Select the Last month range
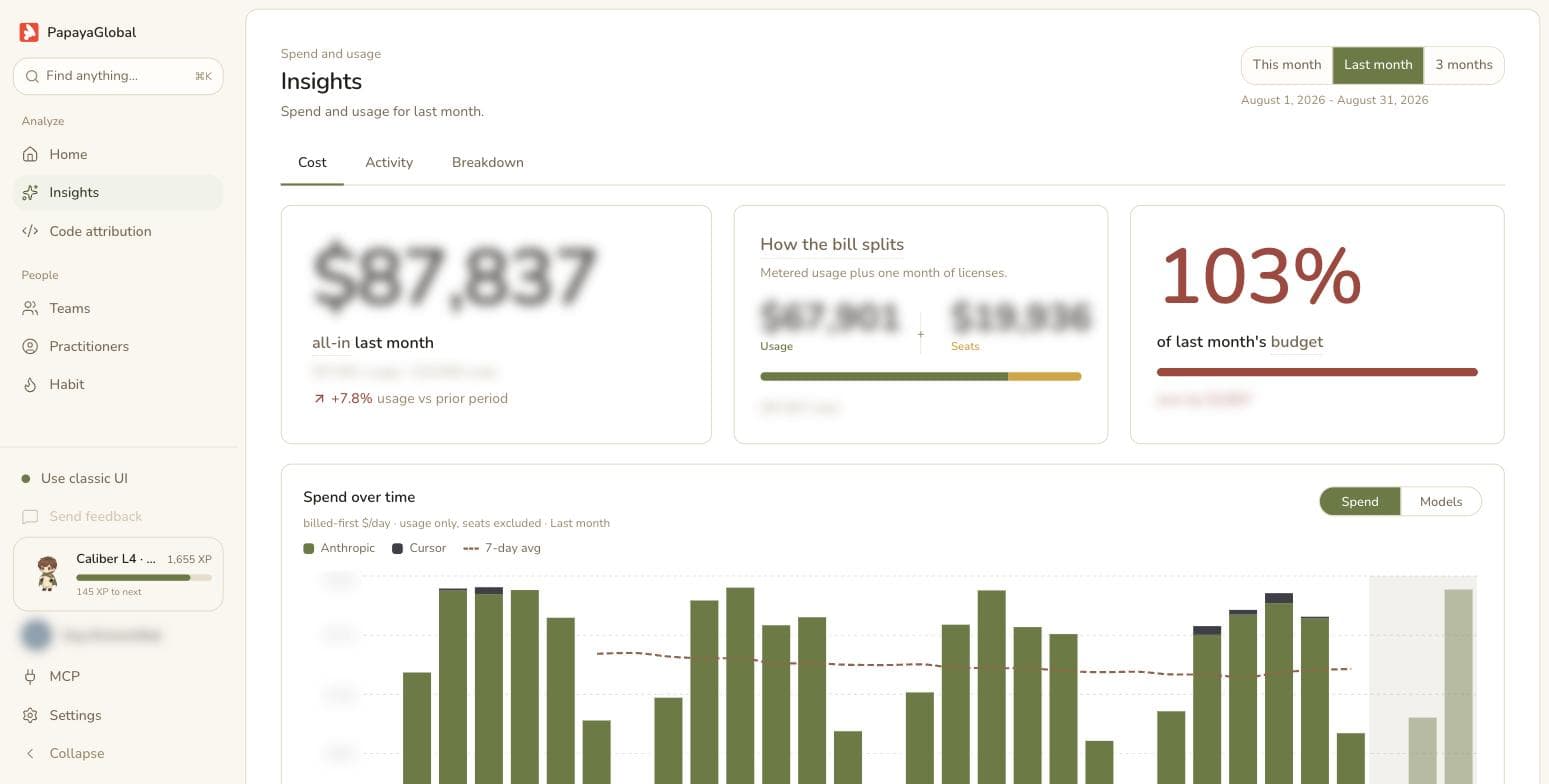The image size is (1549, 784). coord(1378,65)
